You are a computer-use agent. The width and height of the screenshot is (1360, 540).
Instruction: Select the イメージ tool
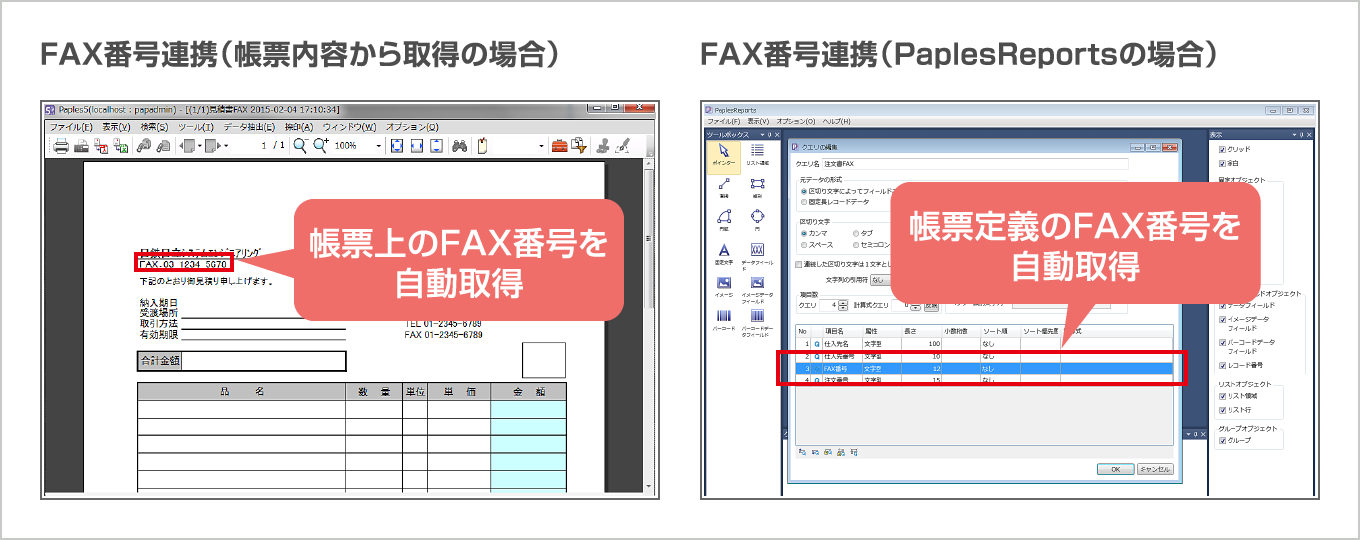[724, 287]
